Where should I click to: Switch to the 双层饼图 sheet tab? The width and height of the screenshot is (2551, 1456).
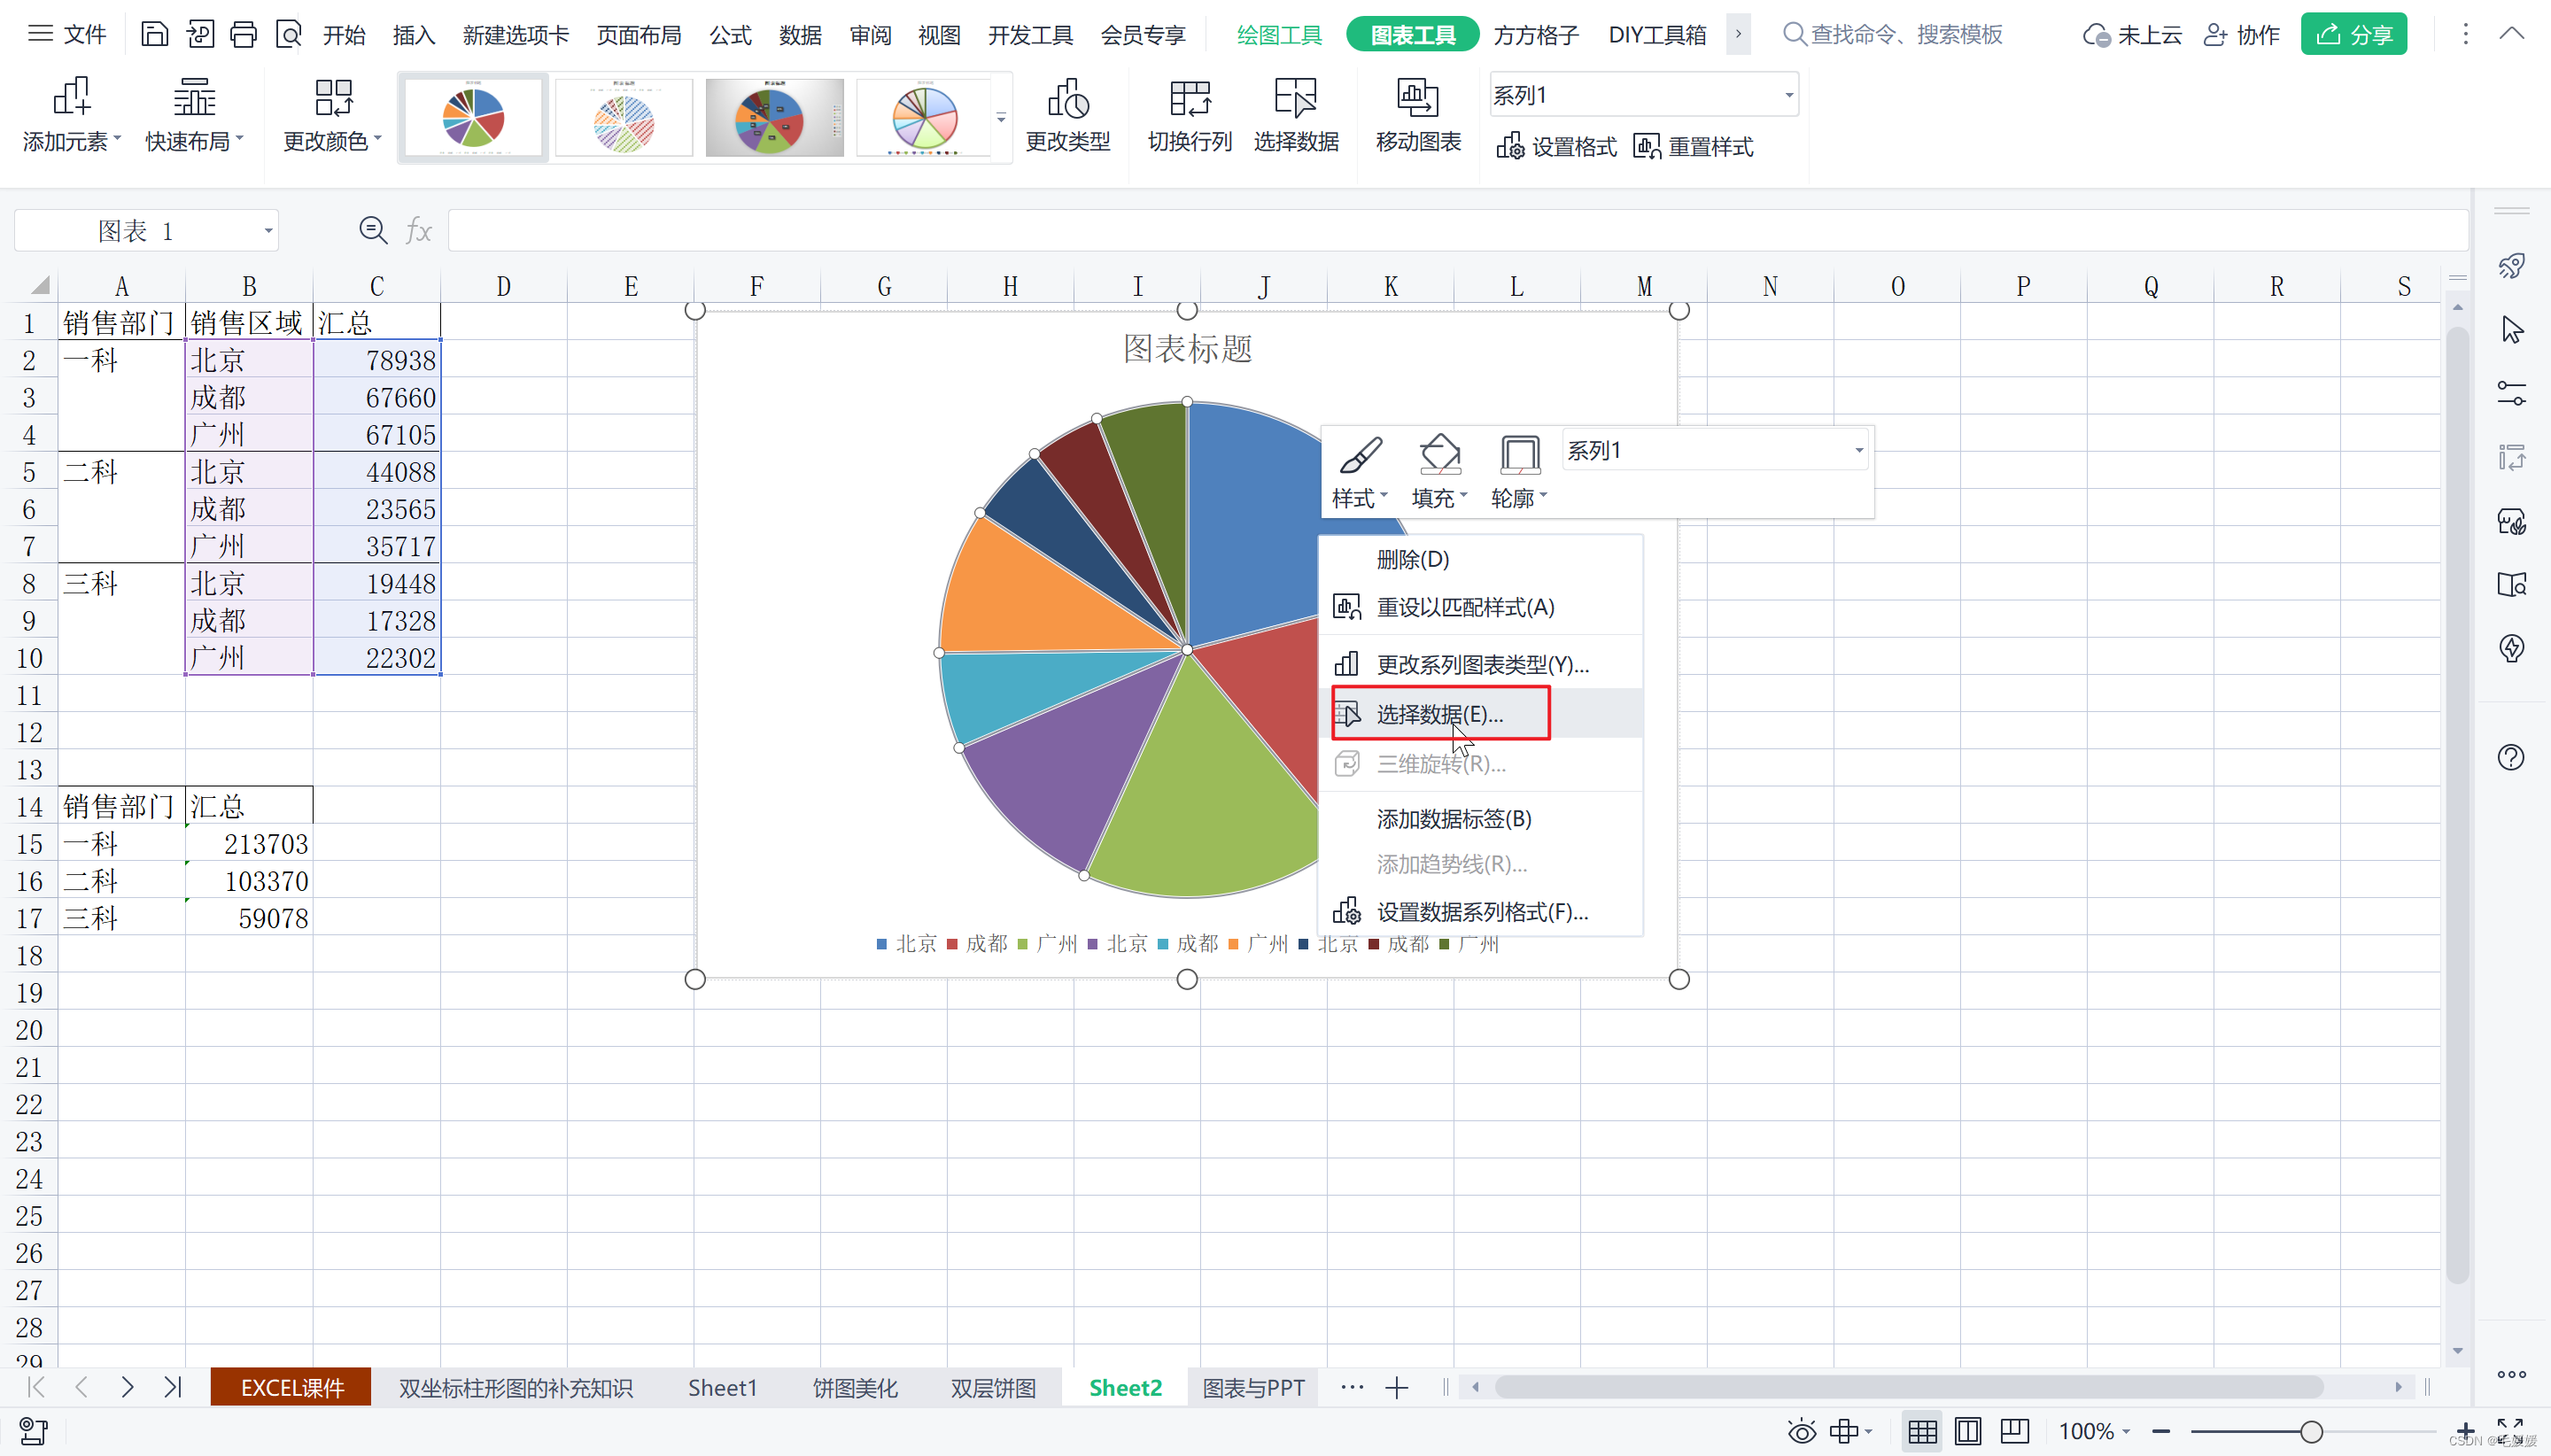[x=992, y=1387]
